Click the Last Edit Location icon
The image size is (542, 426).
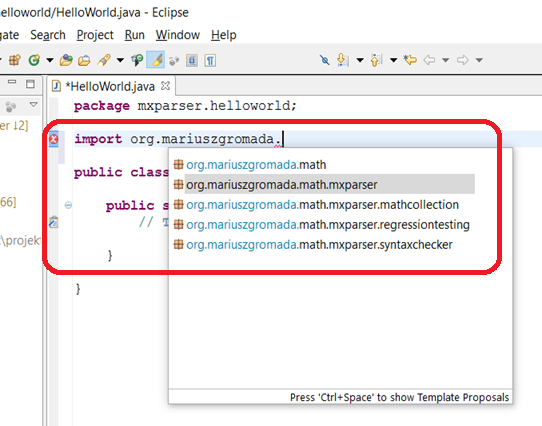coord(410,60)
